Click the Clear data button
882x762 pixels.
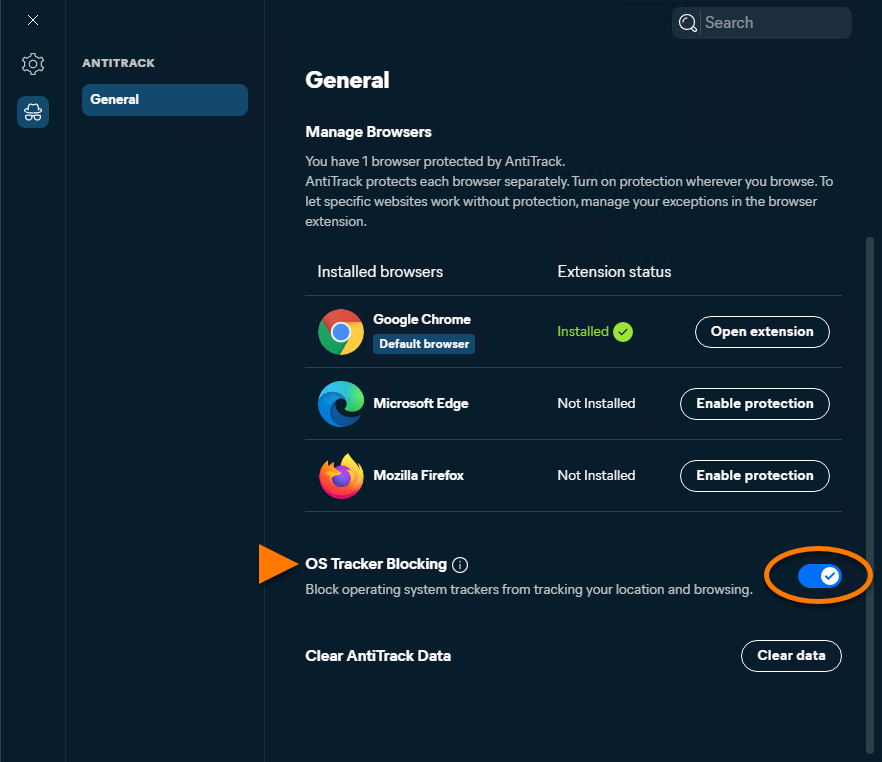791,656
